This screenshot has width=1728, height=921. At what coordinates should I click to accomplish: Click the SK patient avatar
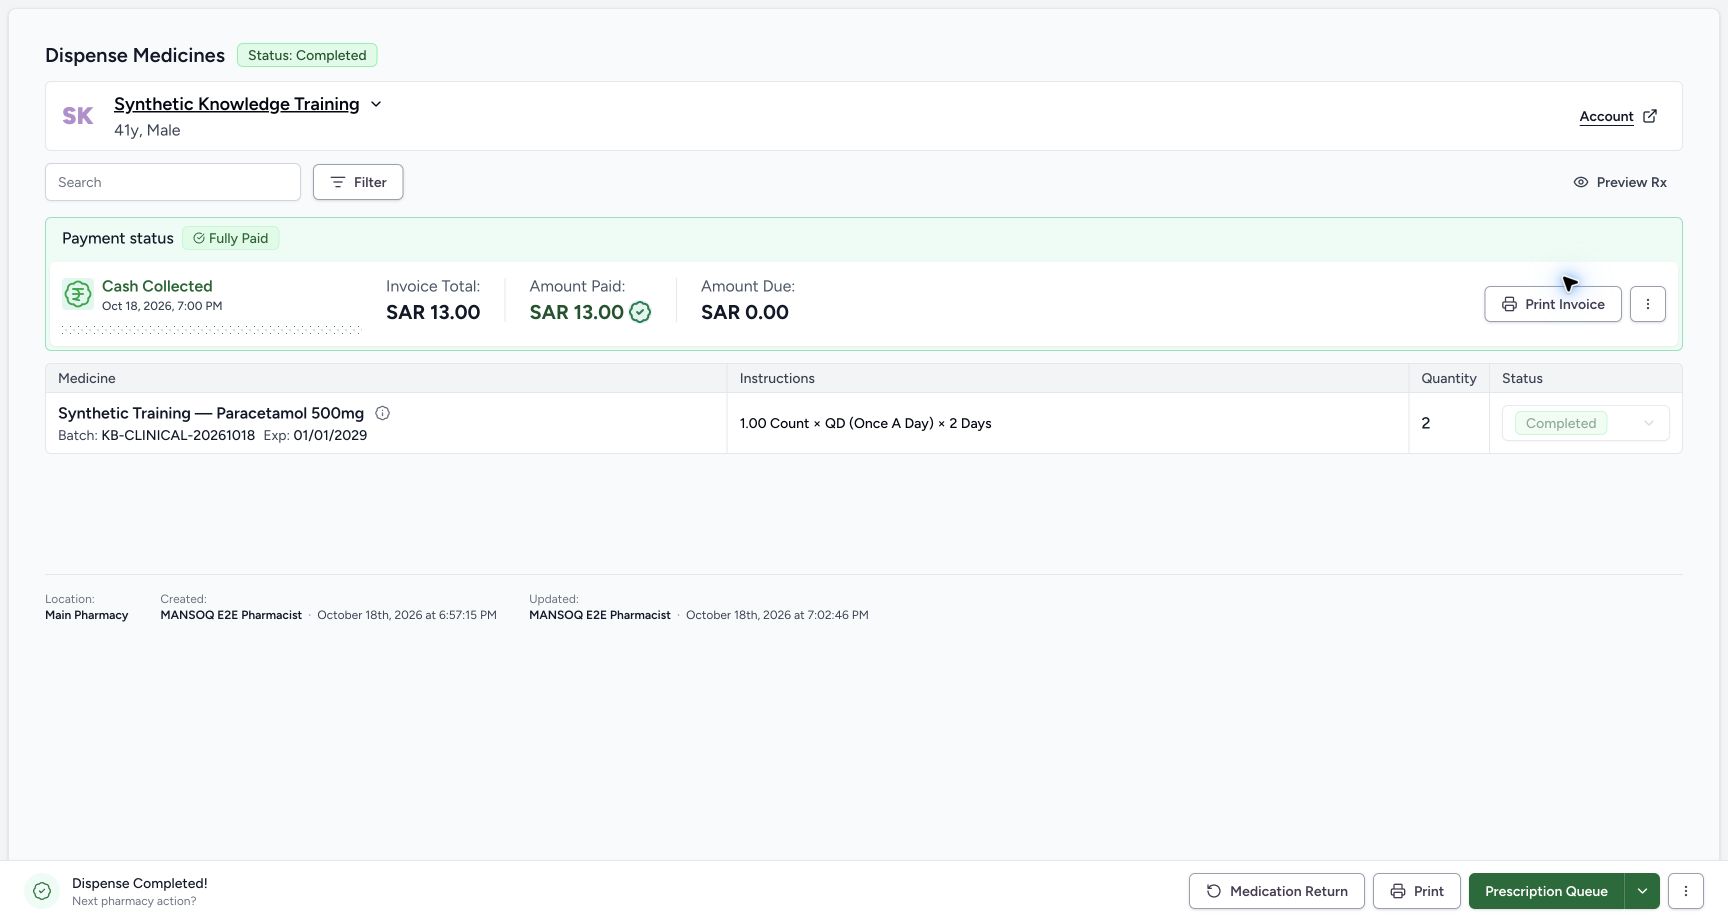pos(78,116)
